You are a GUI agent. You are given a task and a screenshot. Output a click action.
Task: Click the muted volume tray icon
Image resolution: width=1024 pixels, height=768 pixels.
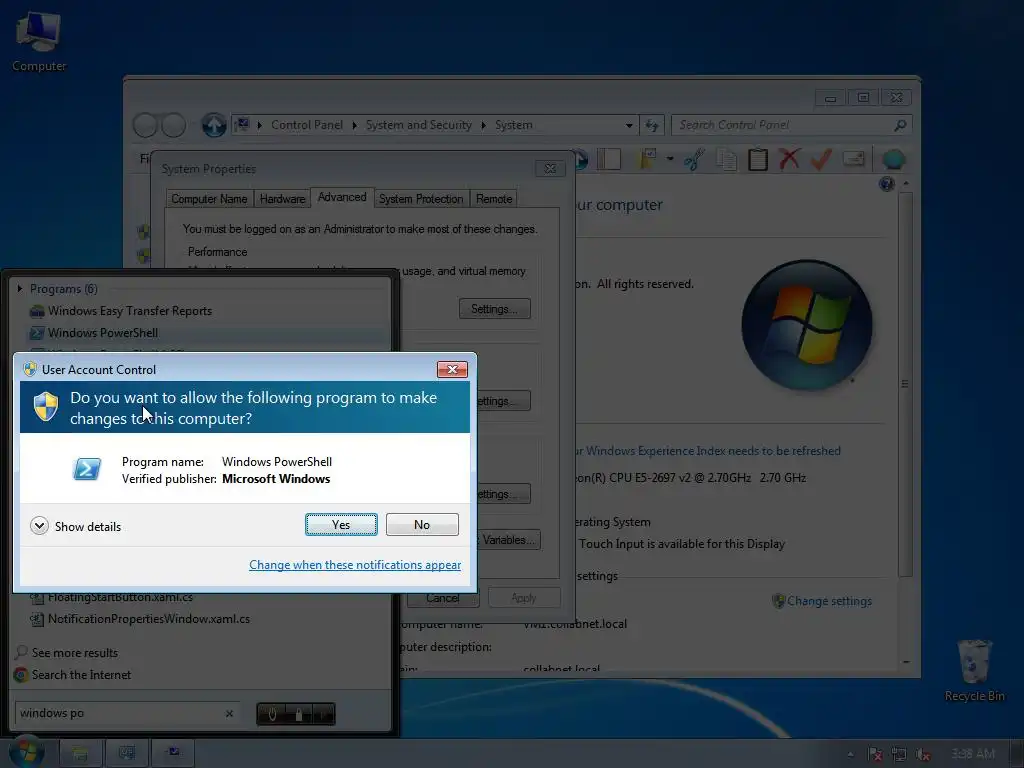pos(922,754)
